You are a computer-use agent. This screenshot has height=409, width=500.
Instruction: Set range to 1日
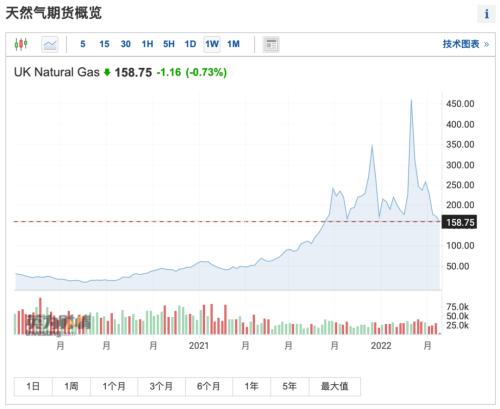(x=33, y=387)
